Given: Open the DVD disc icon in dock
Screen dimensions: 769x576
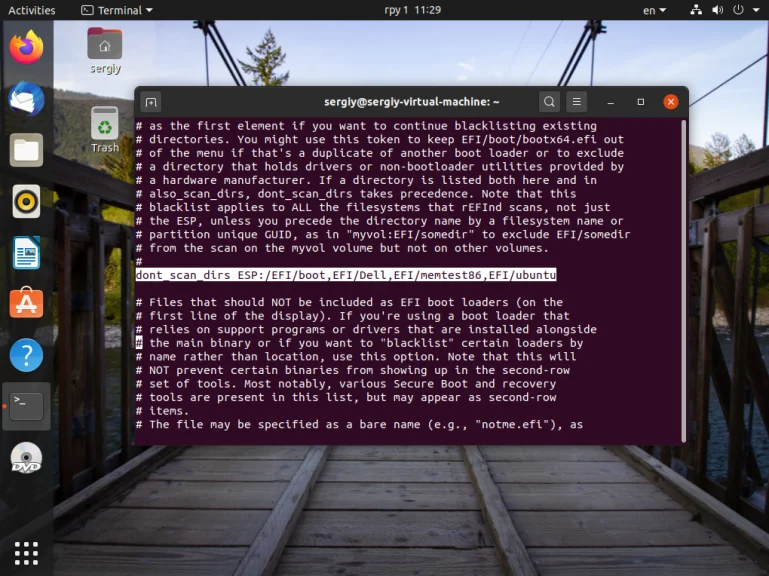Looking at the screenshot, I should pos(26,457).
